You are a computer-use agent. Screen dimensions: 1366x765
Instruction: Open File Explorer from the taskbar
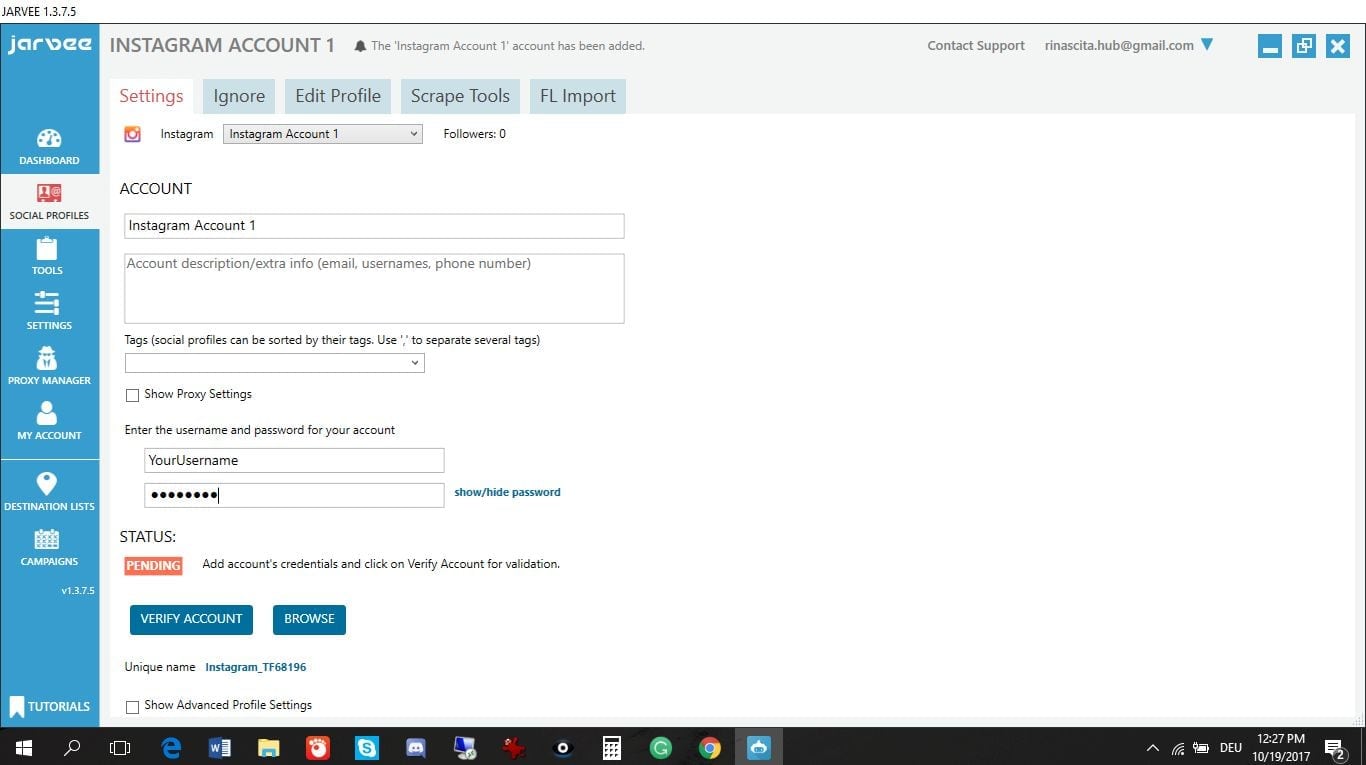(x=268, y=747)
